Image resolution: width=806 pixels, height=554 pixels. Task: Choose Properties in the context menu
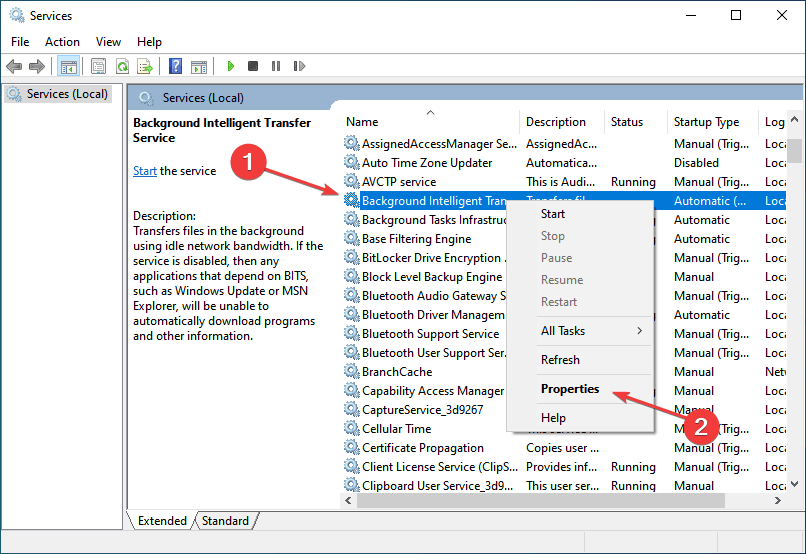[x=570, y=389]
